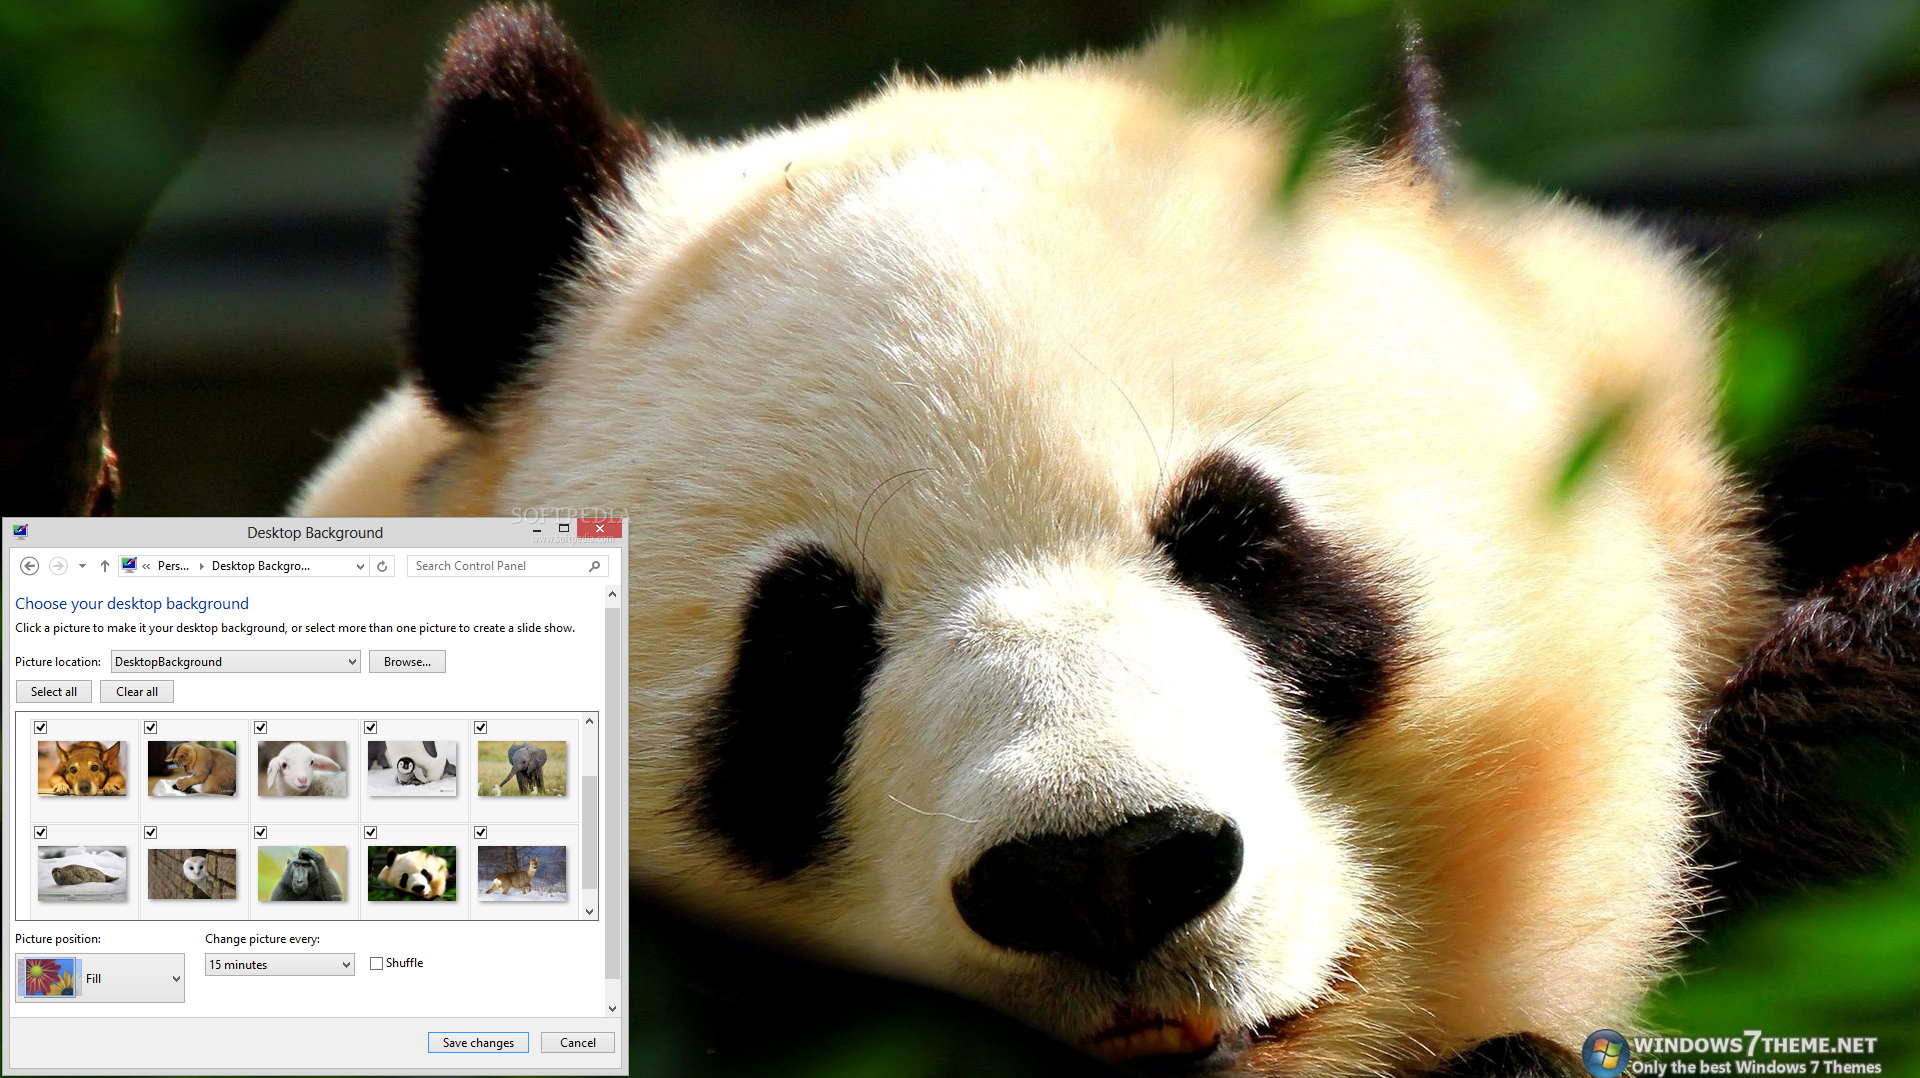
Task: Uncheck the panda wallpaper checkbox
Action: (371, 833)
